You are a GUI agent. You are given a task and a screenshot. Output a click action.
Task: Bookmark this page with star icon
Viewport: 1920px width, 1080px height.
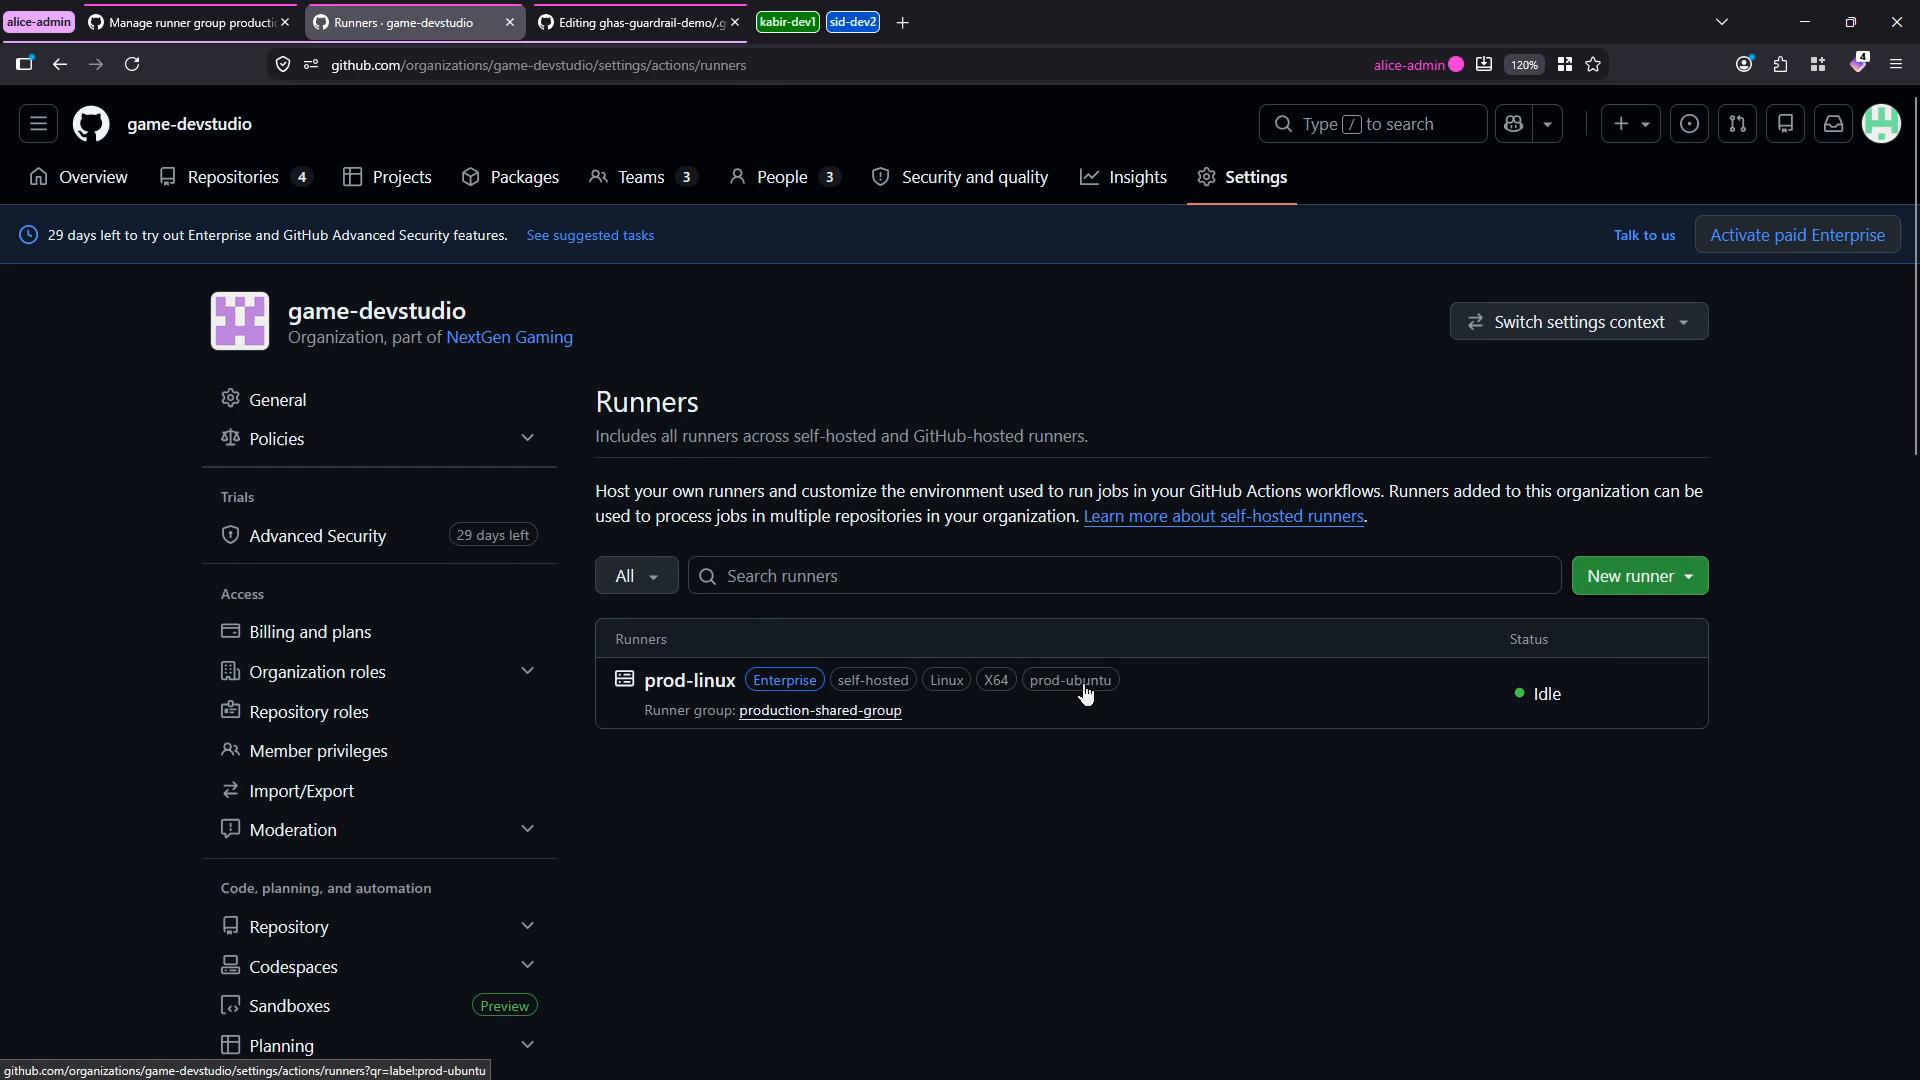1593,65
